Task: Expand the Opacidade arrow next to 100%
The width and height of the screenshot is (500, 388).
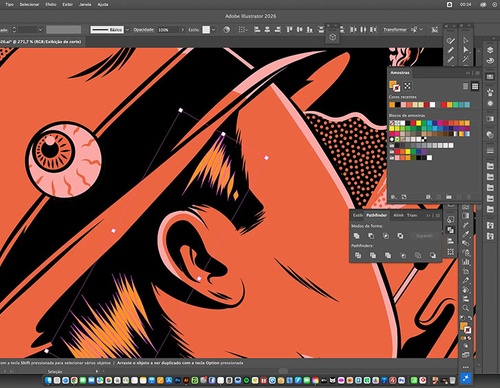Action: [183, 30]
